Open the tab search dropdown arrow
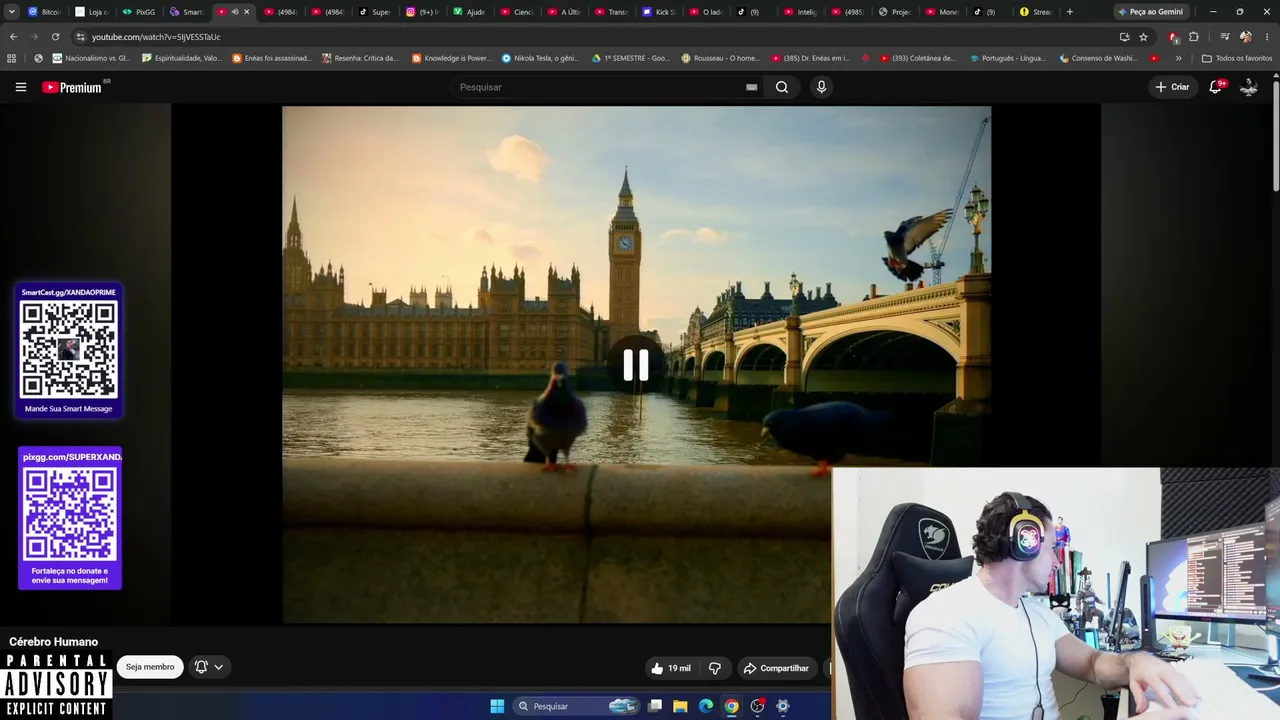The image size is (1280, 720). pyautogui.click(x=12, y=12)
